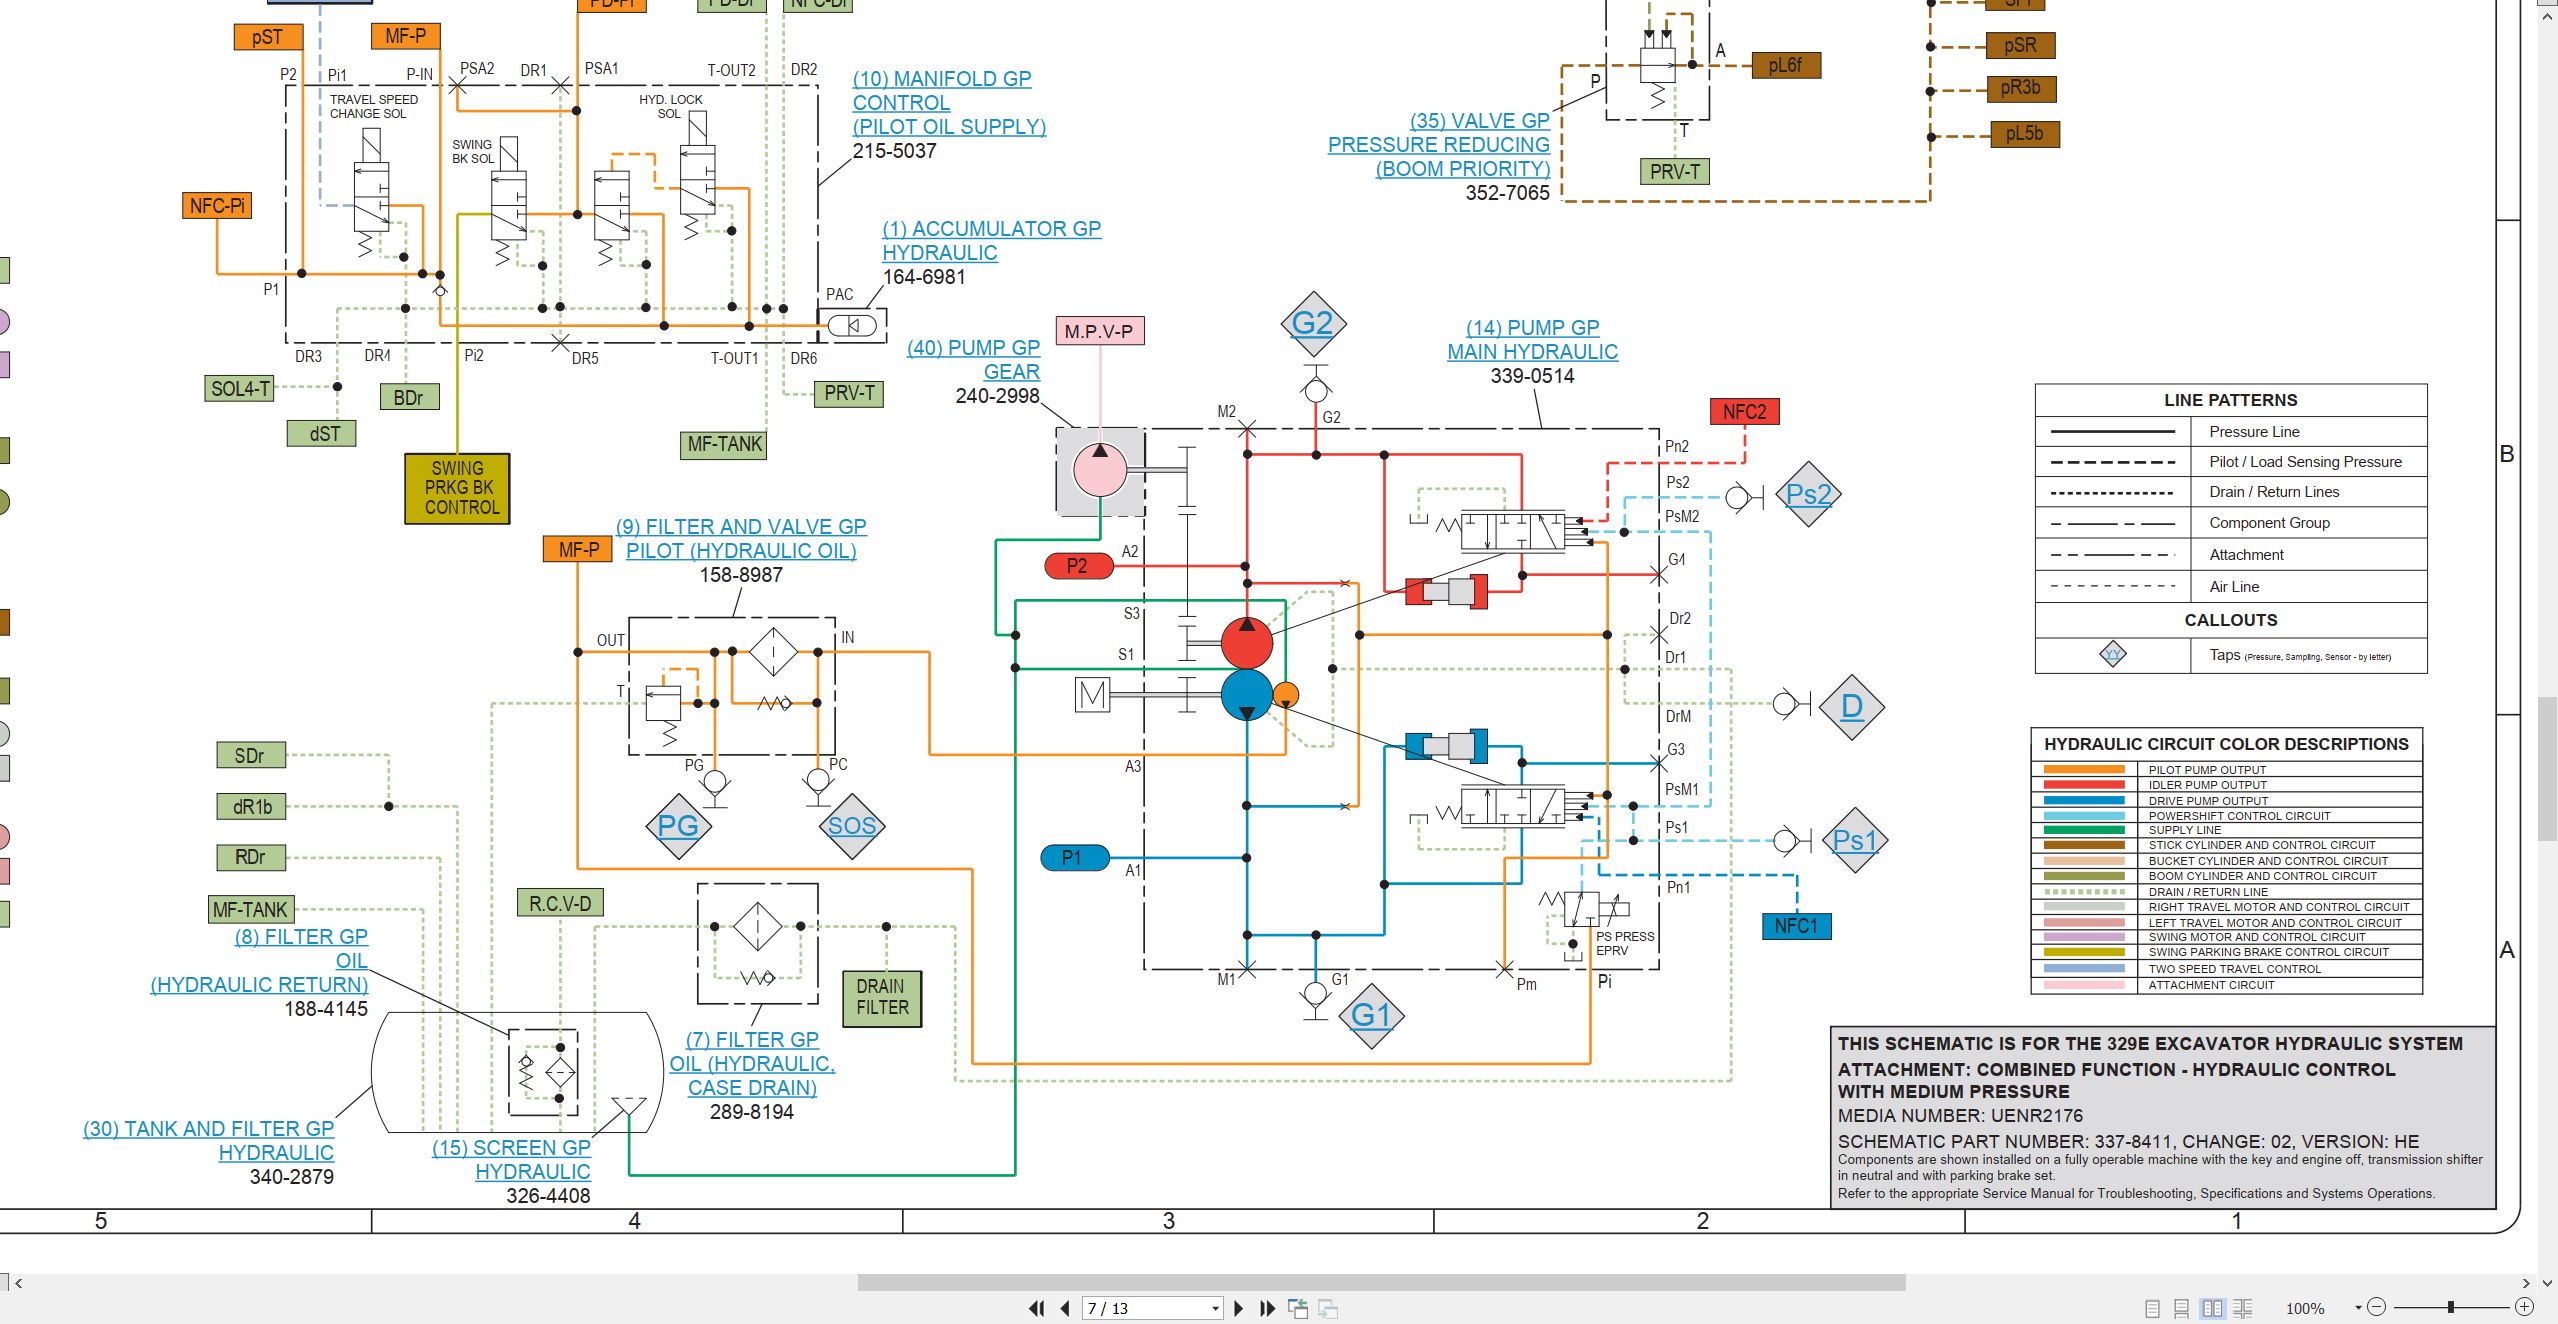Click the Ps2 tap callout diamond
The image size is (2558, 1324).
coord(1808,494)
